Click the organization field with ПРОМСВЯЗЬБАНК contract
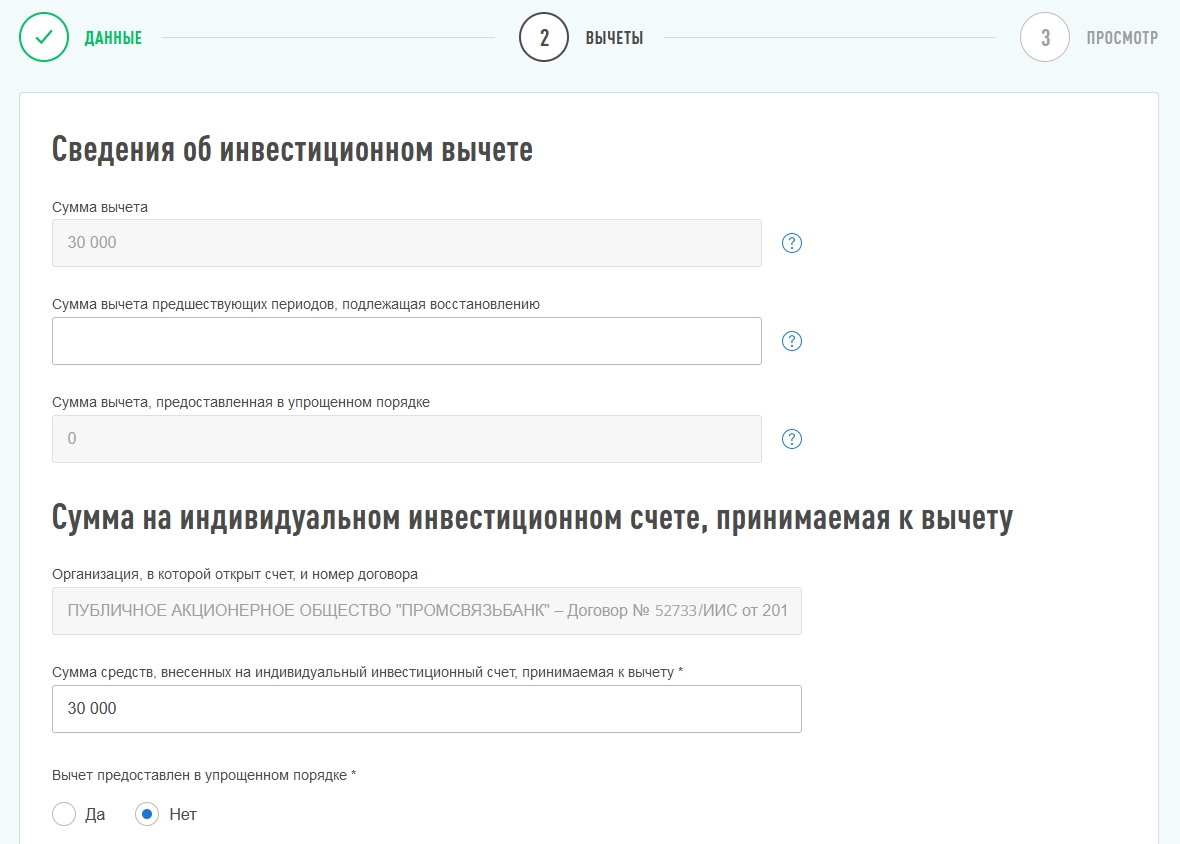Image resolution: width=1180 pixels, height=844 pixels. click(427, 611)
